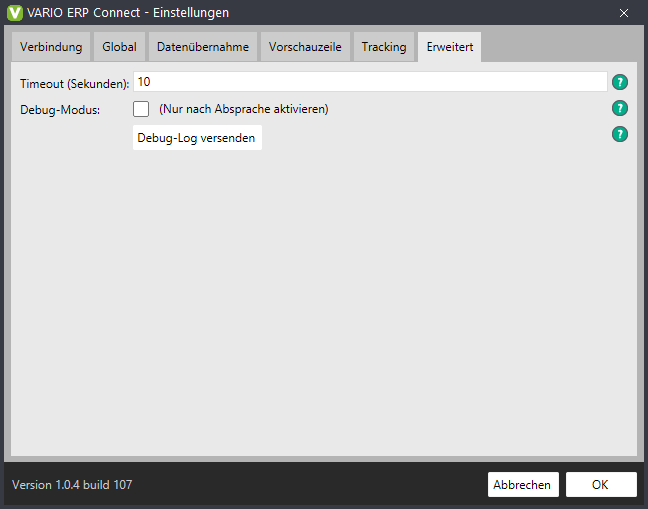The height and width of the screenshot is (509, 648).
Task: Go to the Datenübernahme tab
Action: [x=203, y=47]
